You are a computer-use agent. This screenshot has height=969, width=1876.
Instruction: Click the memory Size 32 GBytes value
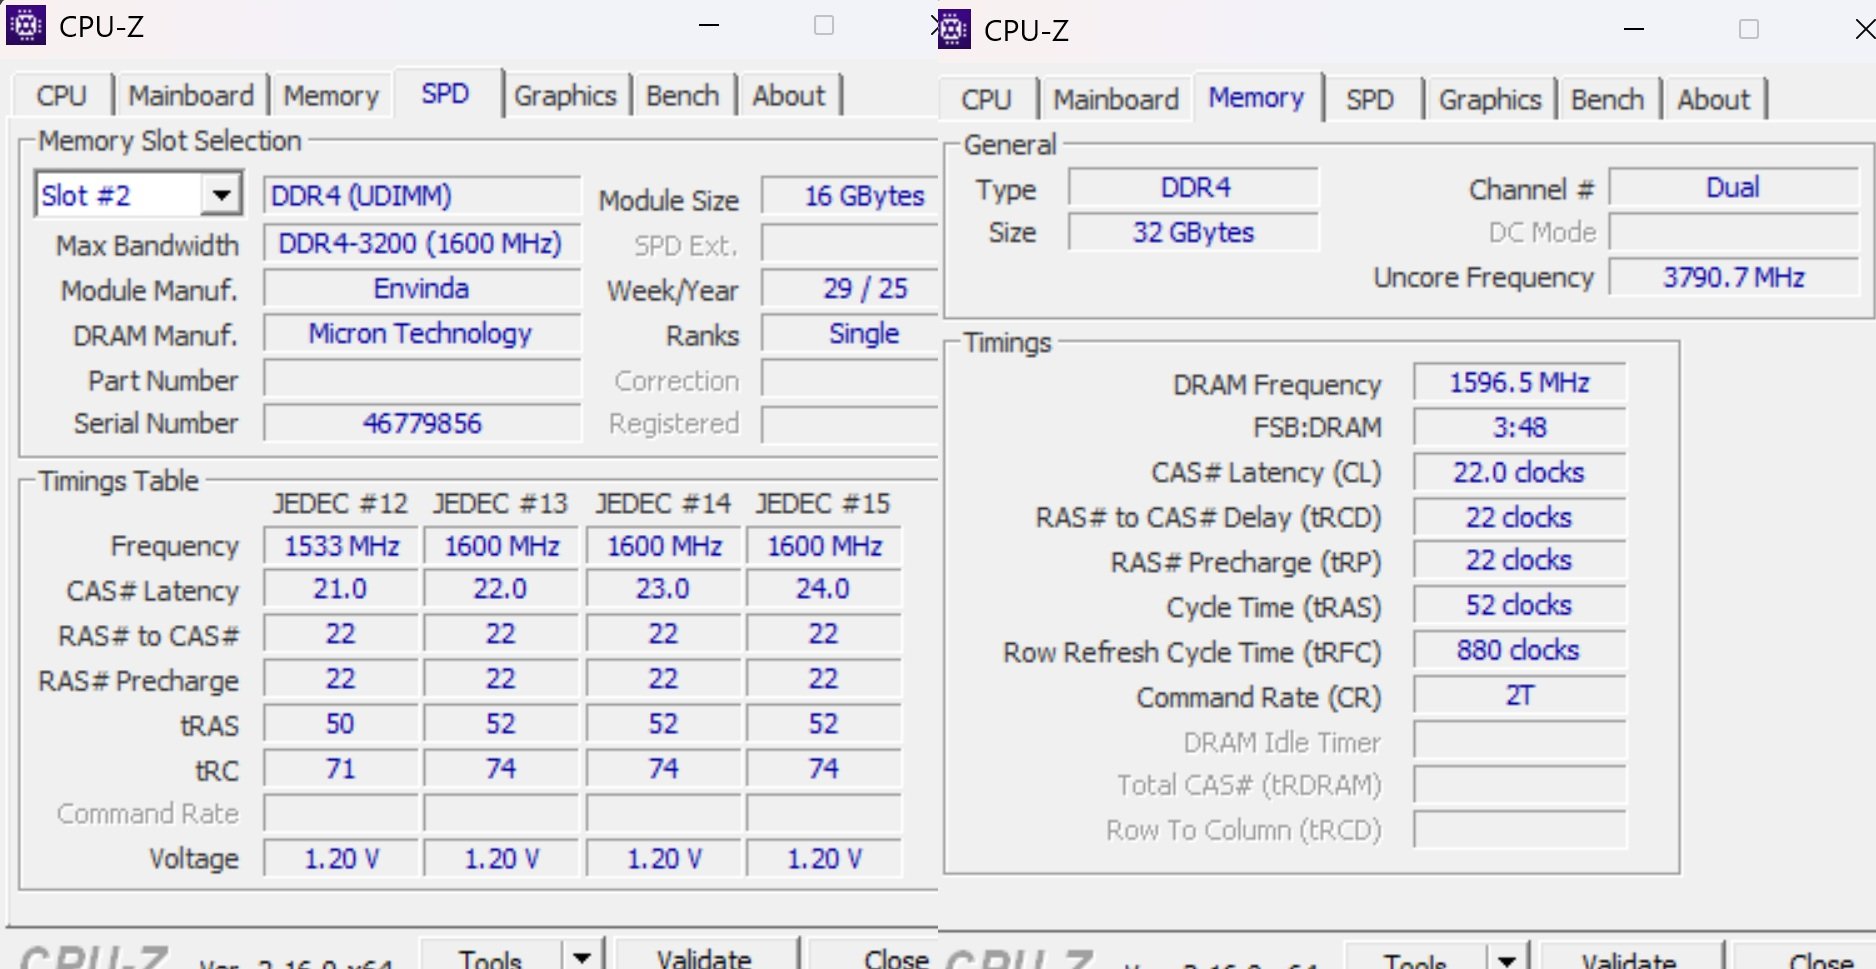coord(1194,232)
